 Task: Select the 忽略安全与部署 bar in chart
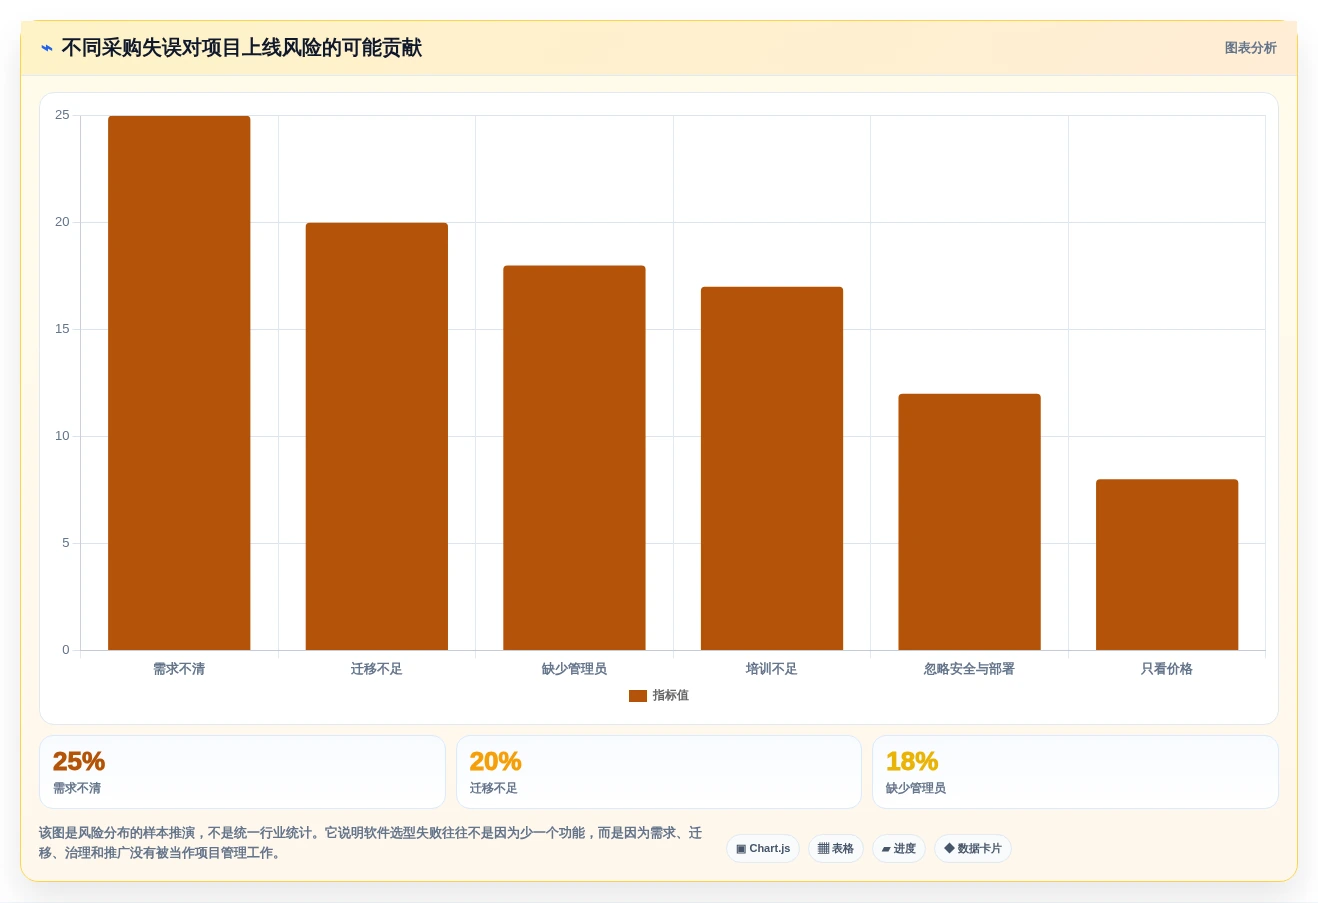point(969,522)
